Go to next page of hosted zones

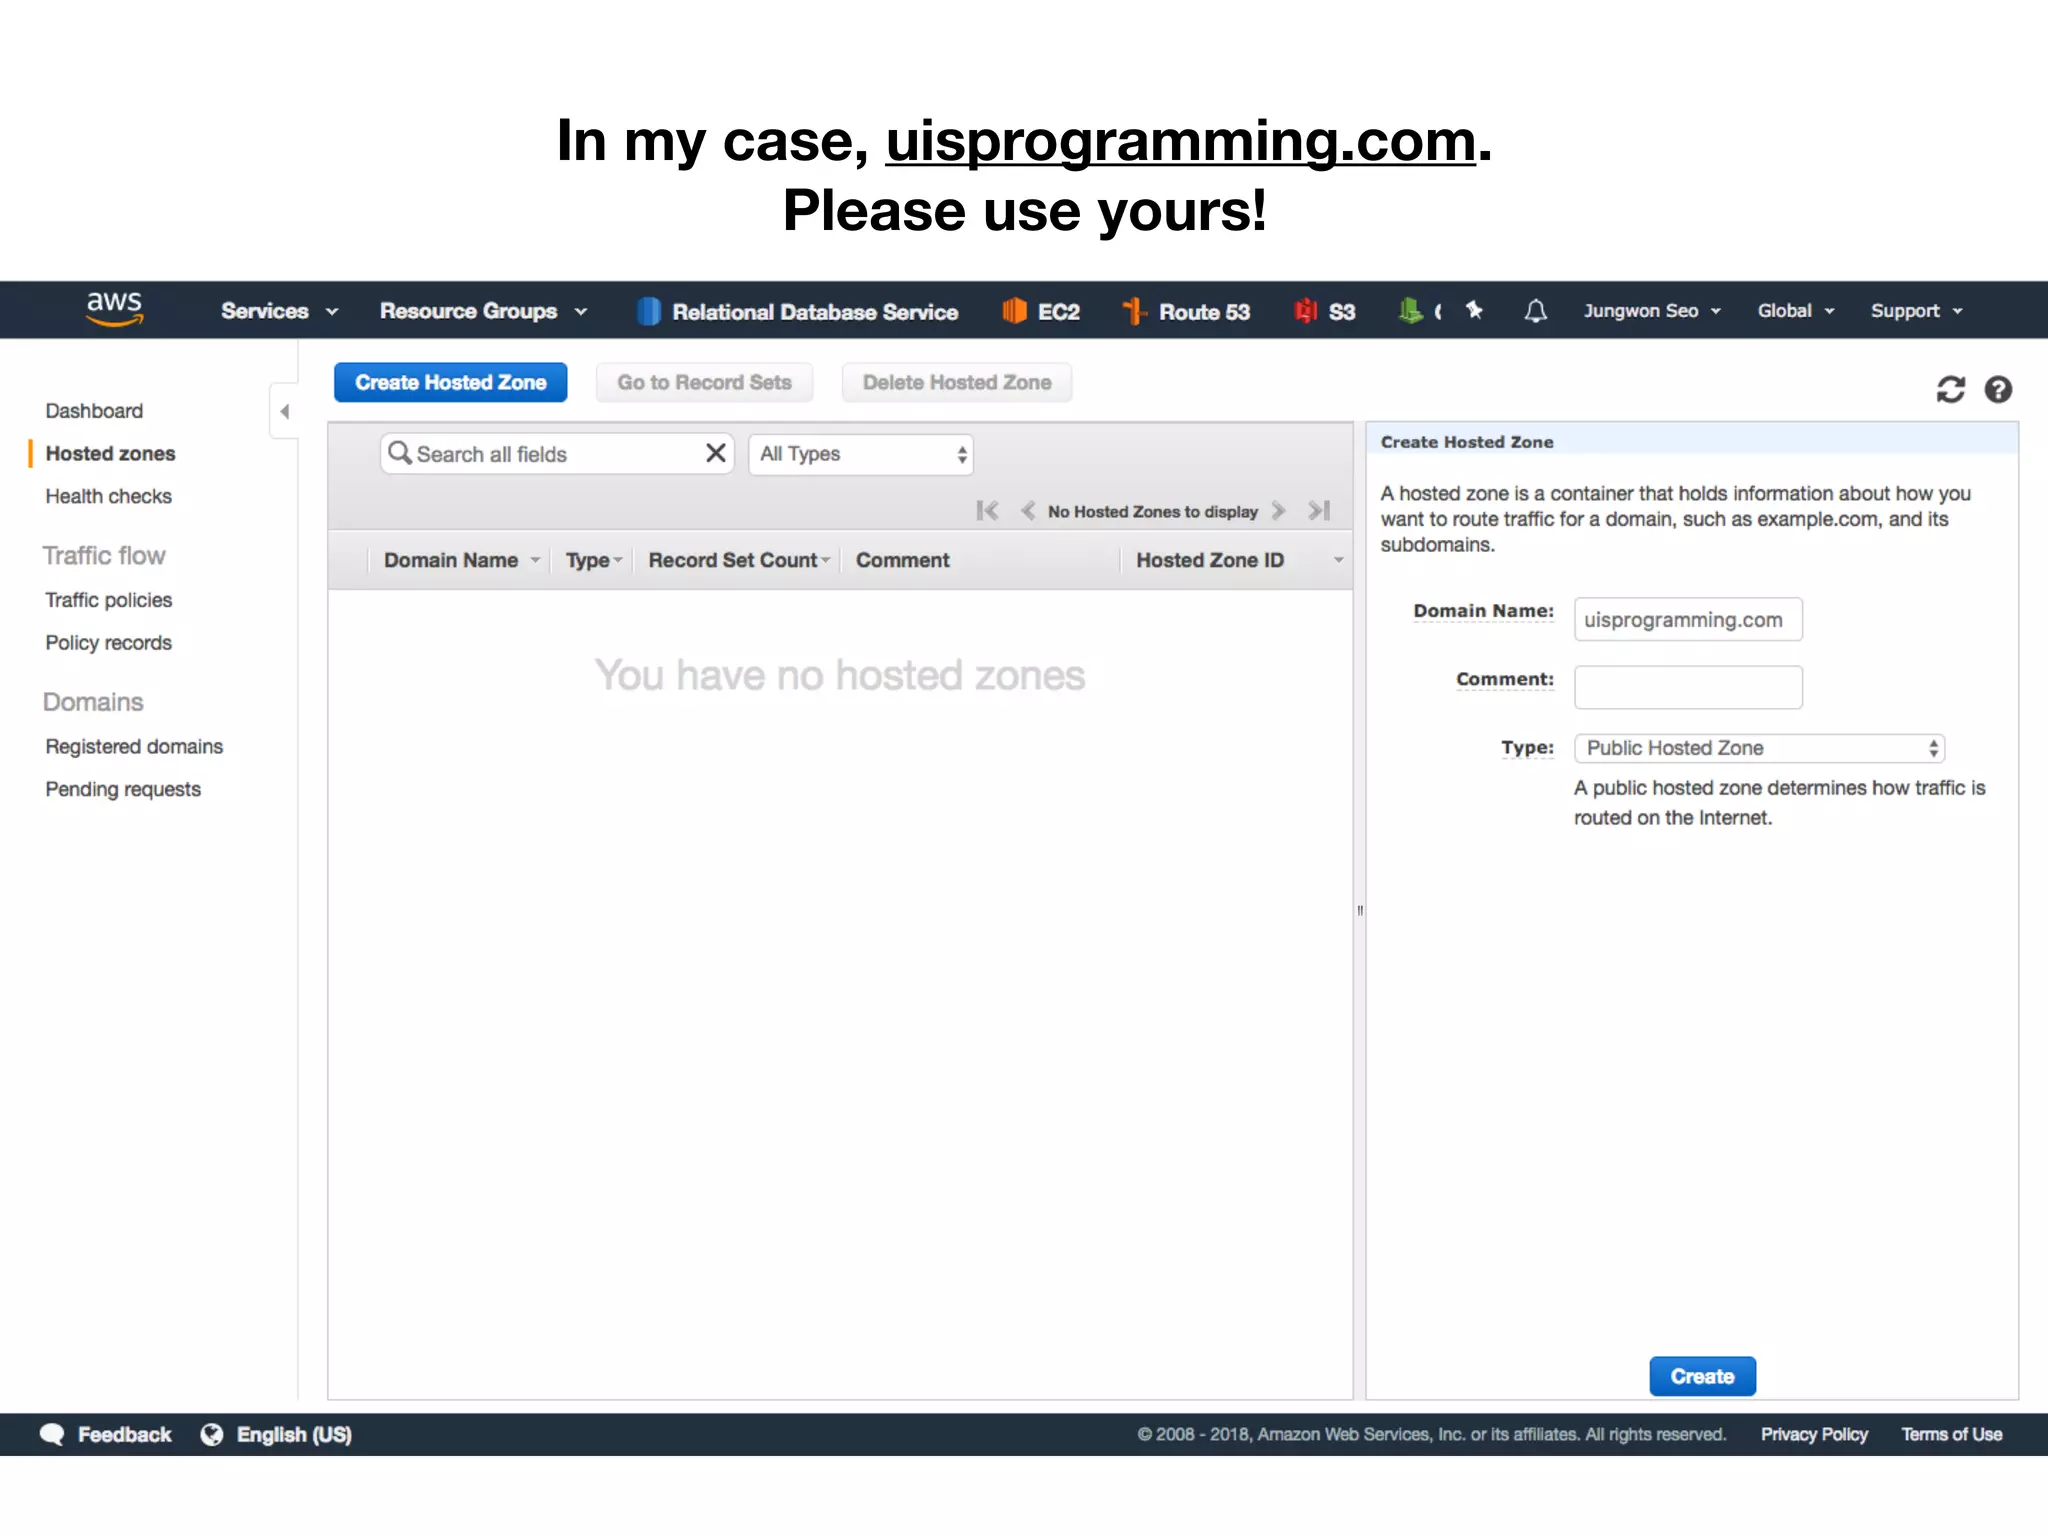click(1278, 511)
